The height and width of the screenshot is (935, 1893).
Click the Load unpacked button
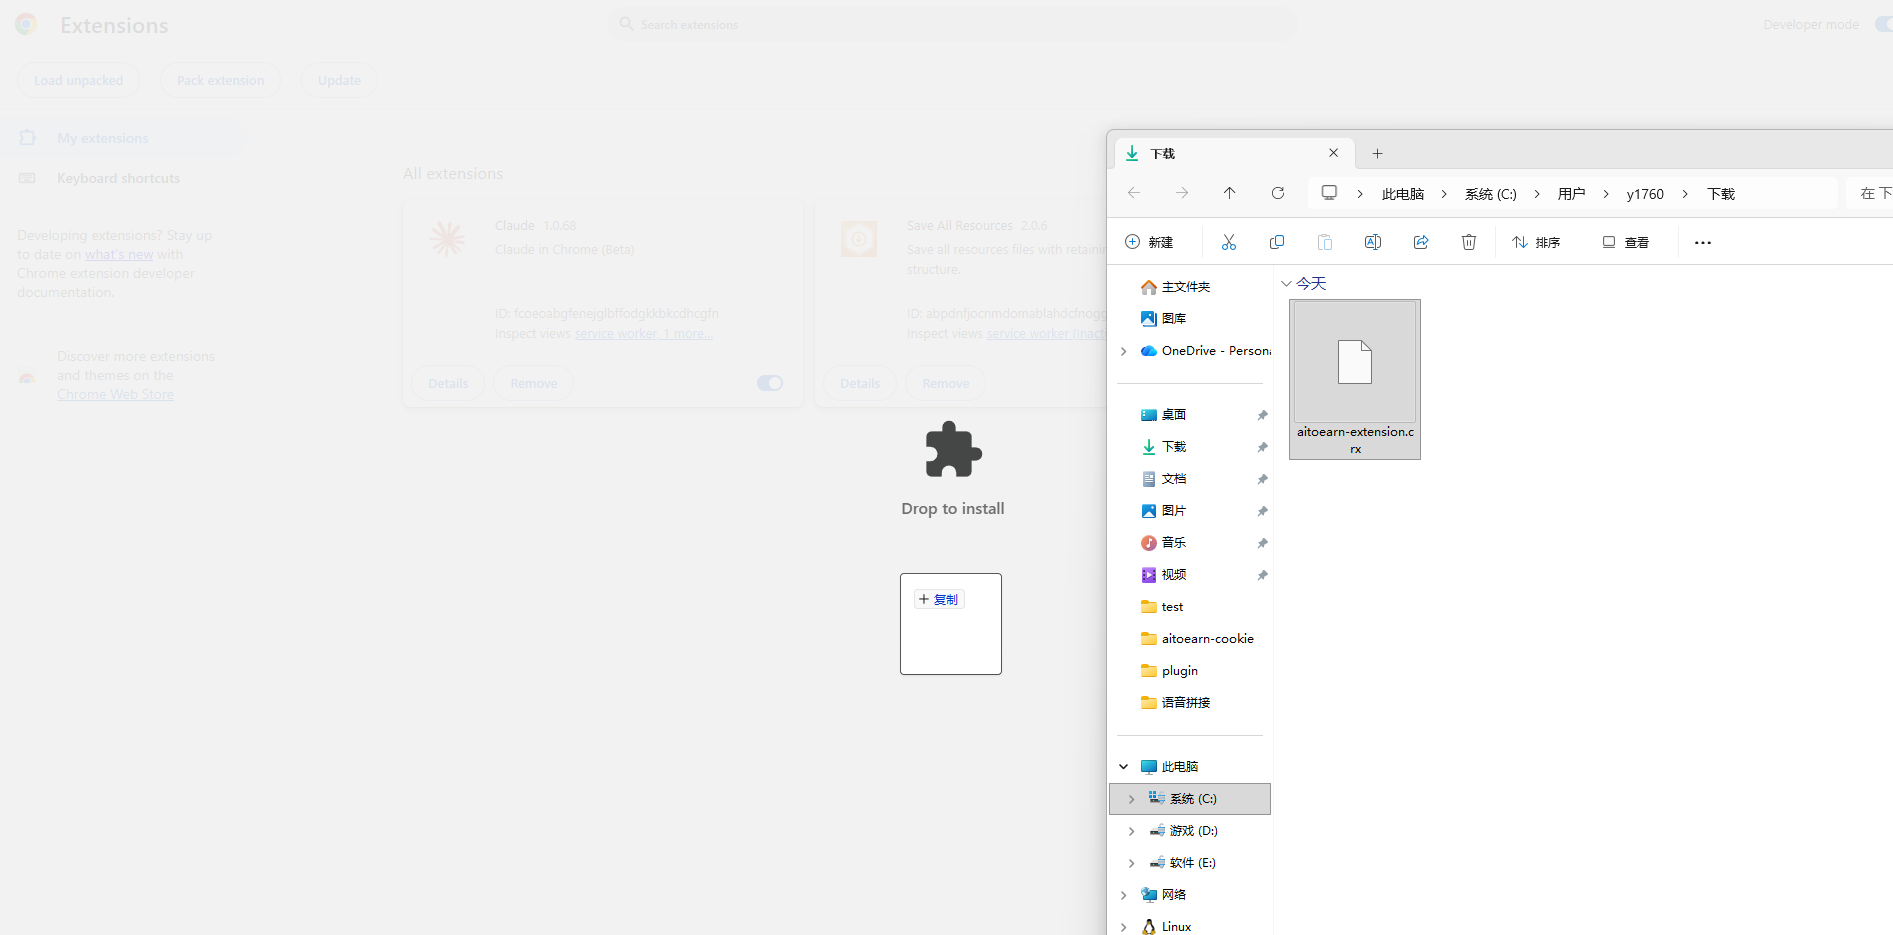pos(78,80)
